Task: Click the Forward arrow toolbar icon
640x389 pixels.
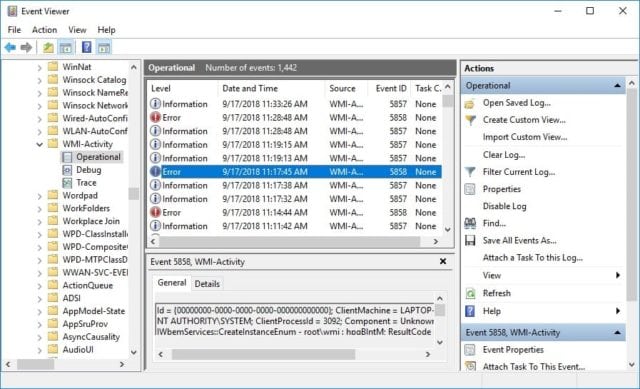Action: 26,48
